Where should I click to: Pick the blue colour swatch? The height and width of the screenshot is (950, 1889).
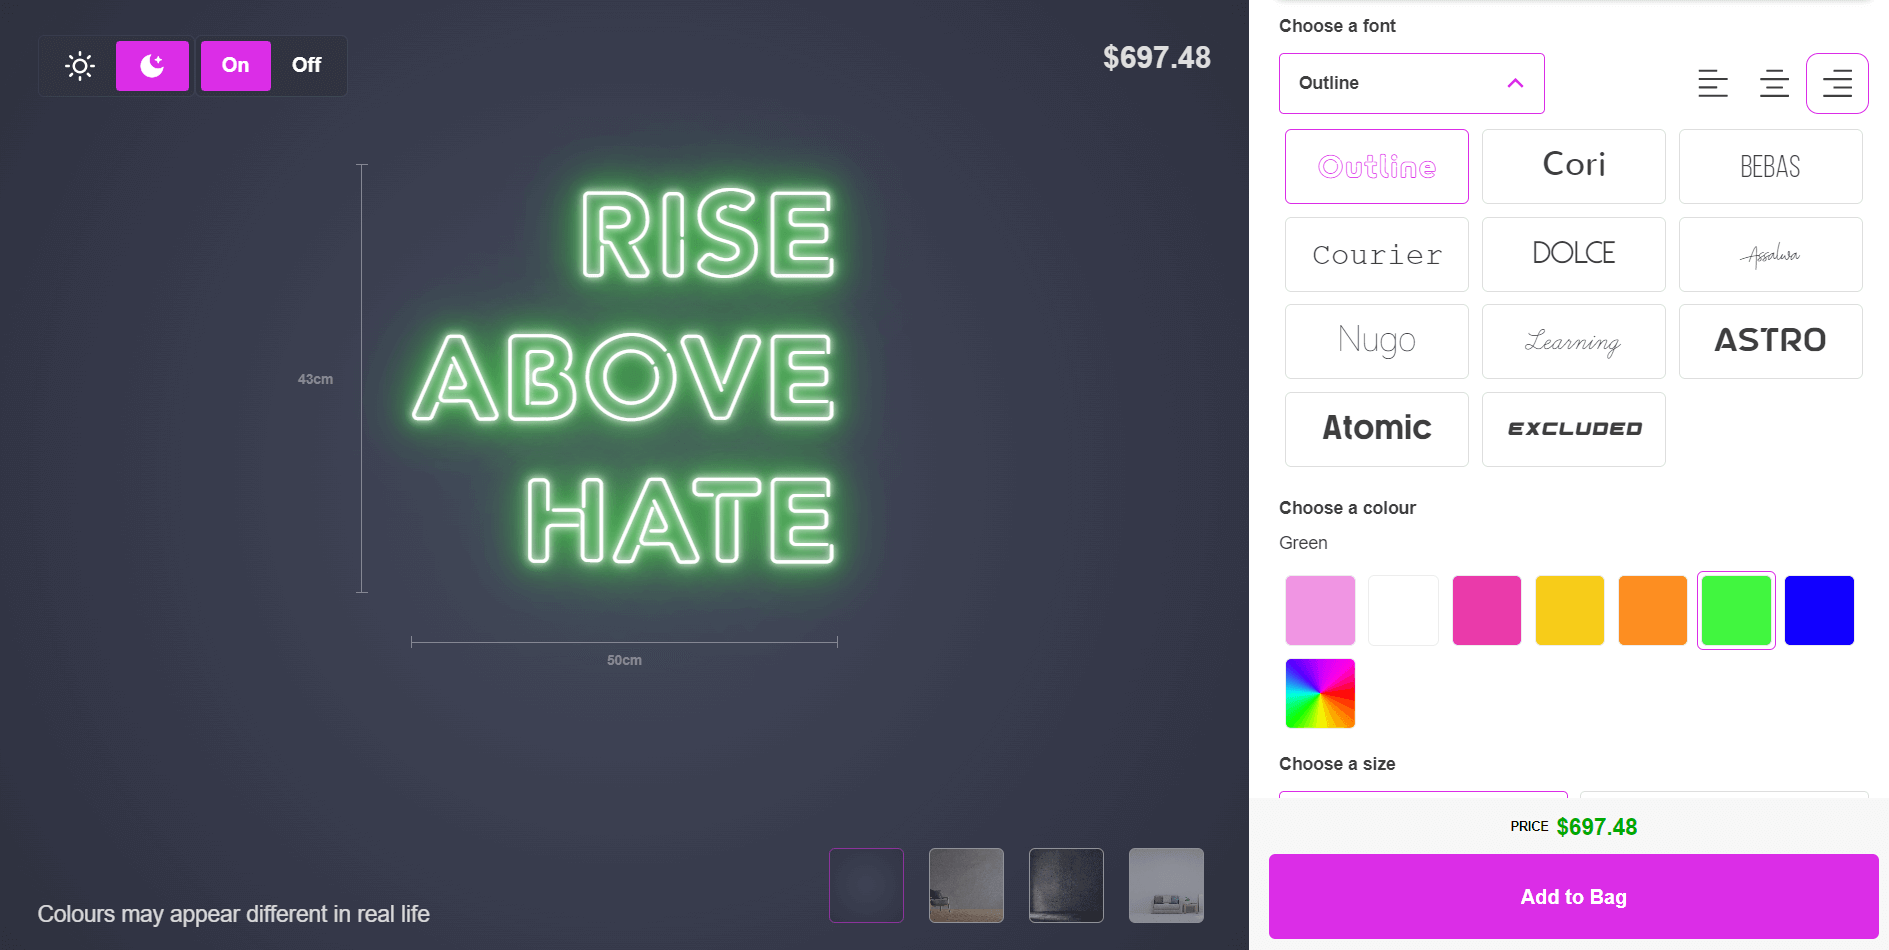[x=1819, y=610]
